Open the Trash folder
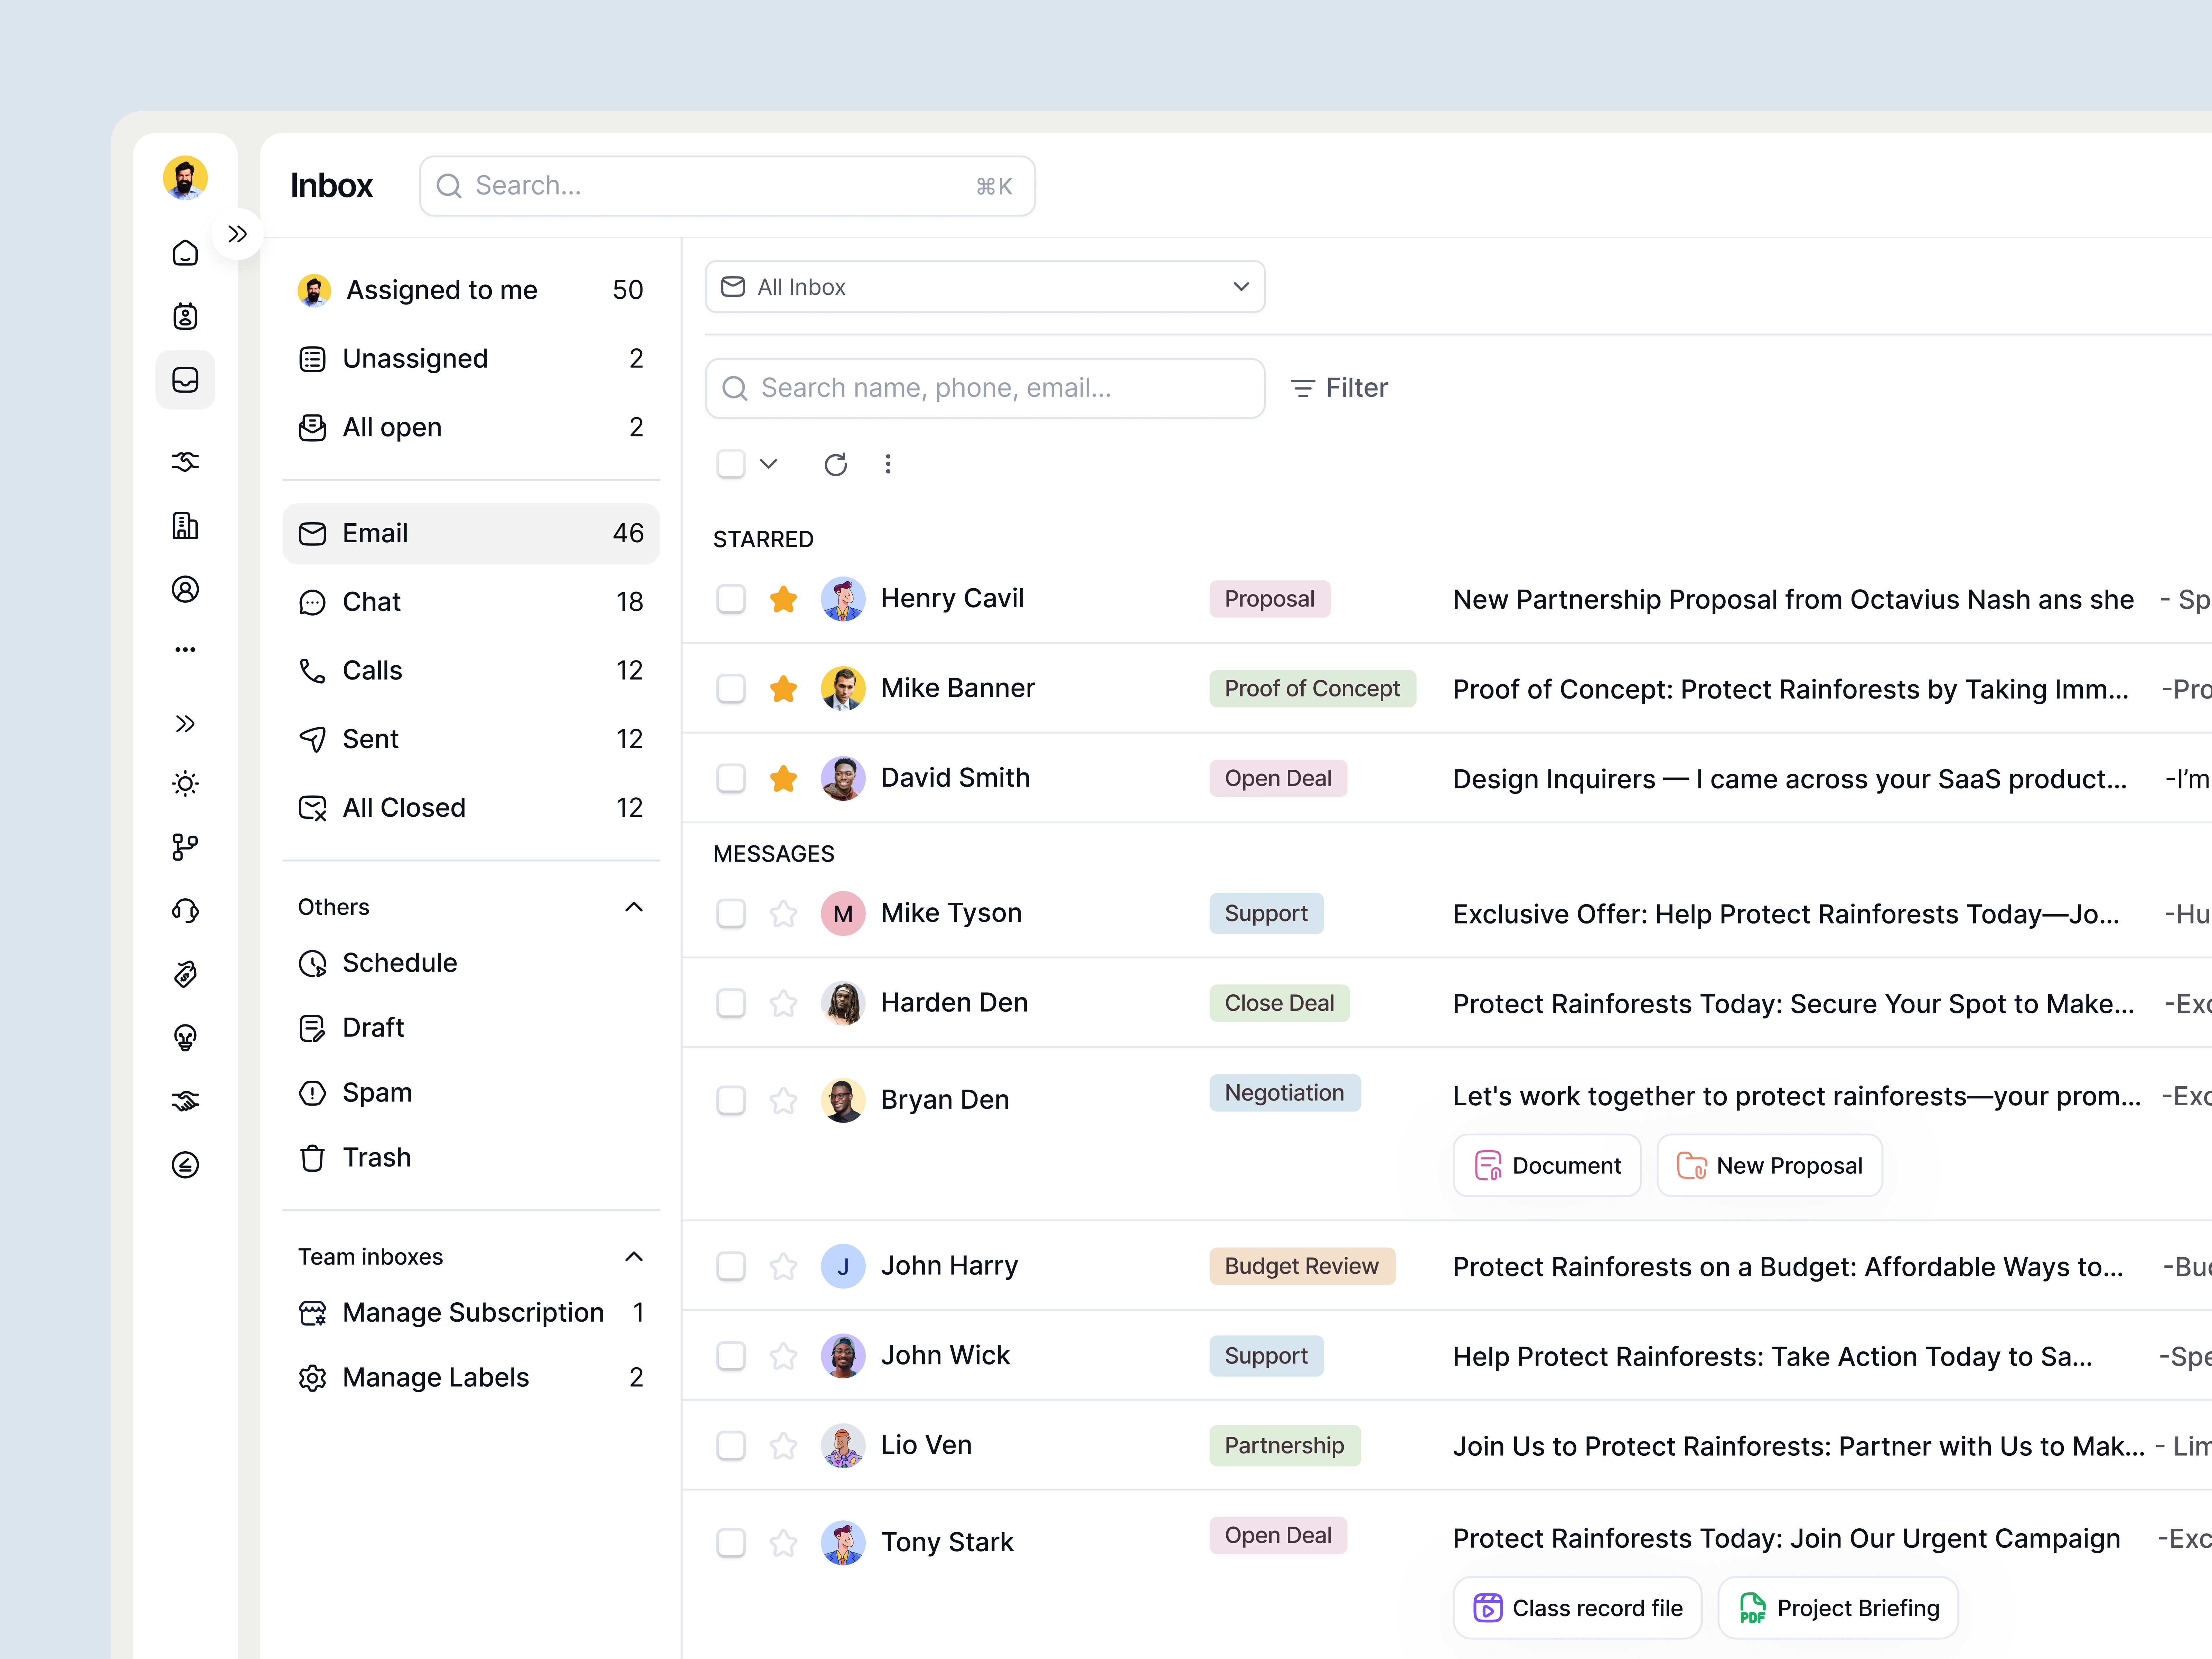The width and height of the screenshot is (2212, 1659). (471, 1158)
